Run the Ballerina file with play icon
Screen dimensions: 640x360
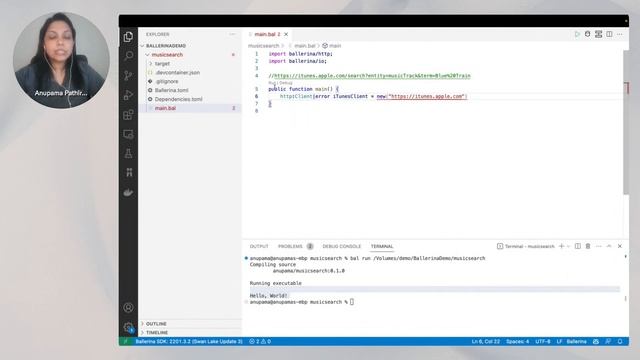click(577, 34)
